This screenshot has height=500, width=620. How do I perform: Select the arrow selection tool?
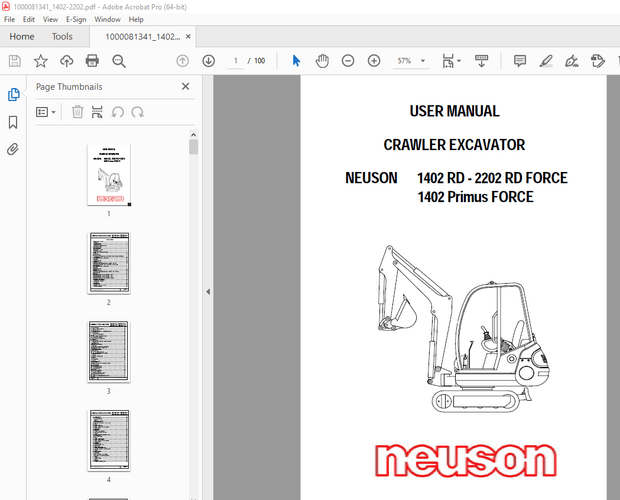pos(296,61)
